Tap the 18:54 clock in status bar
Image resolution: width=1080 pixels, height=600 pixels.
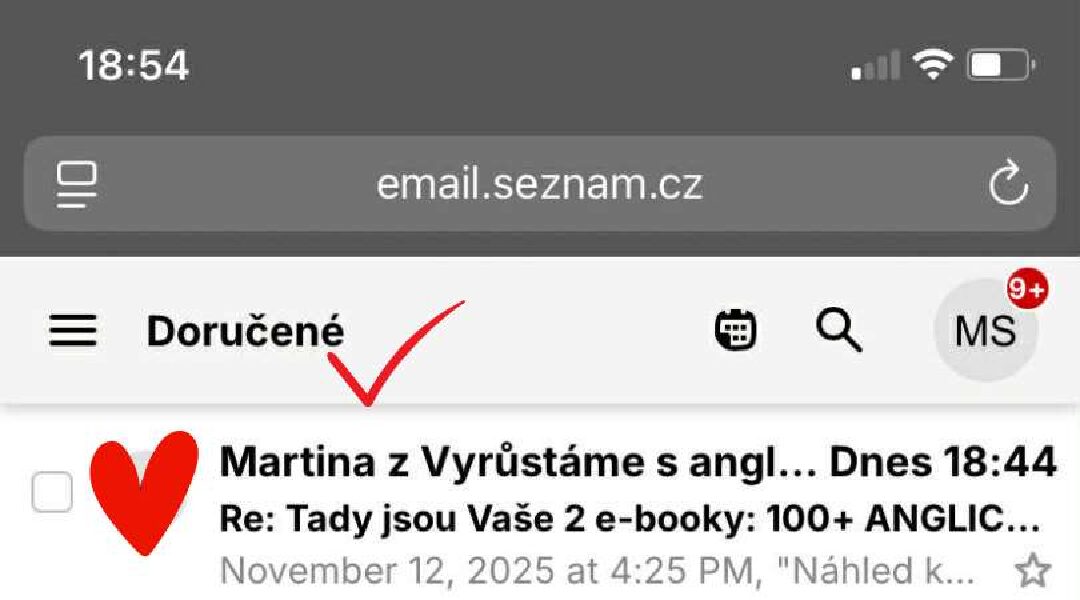click(134, 66)
